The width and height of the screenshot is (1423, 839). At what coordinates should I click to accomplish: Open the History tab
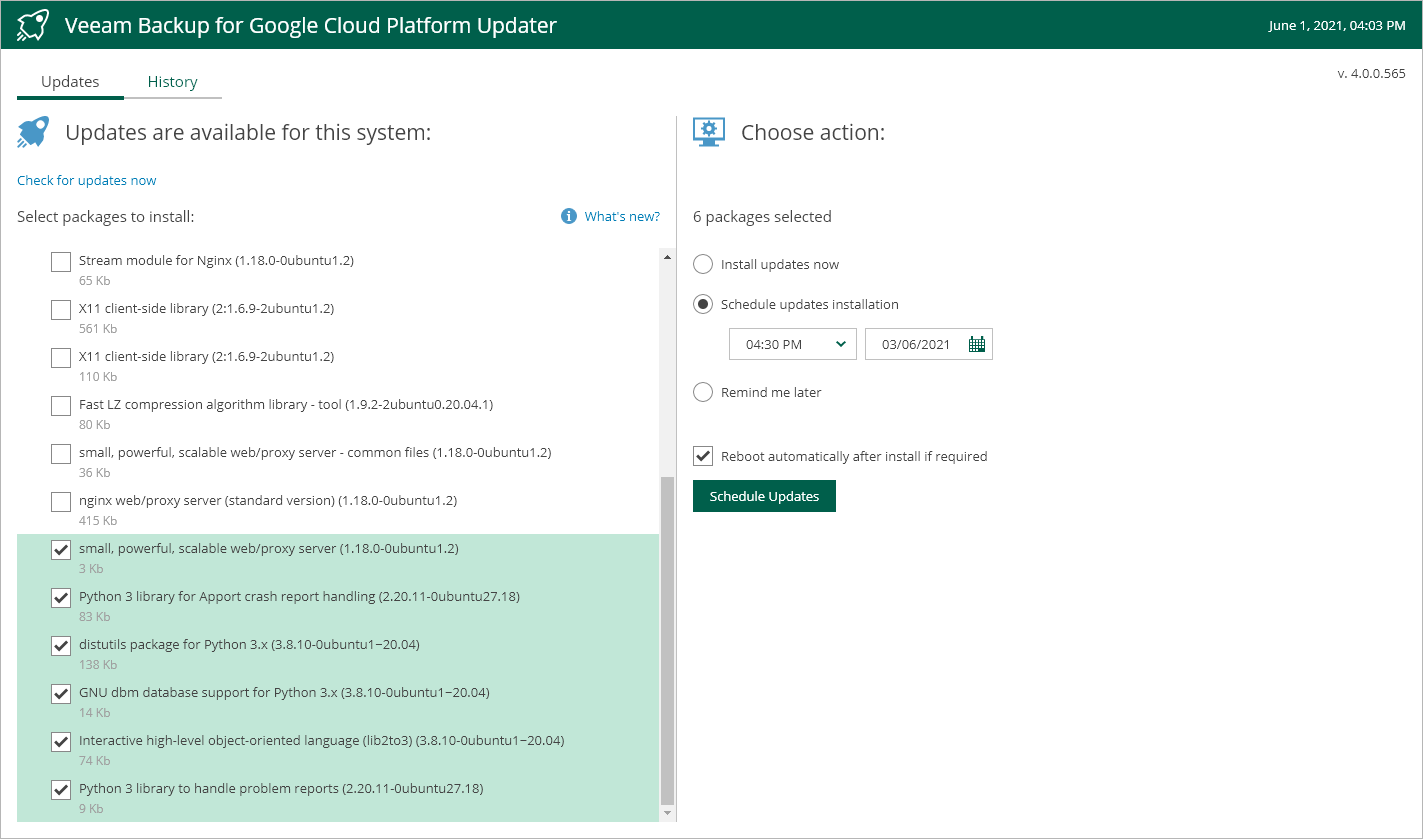[x=172, y=82]
